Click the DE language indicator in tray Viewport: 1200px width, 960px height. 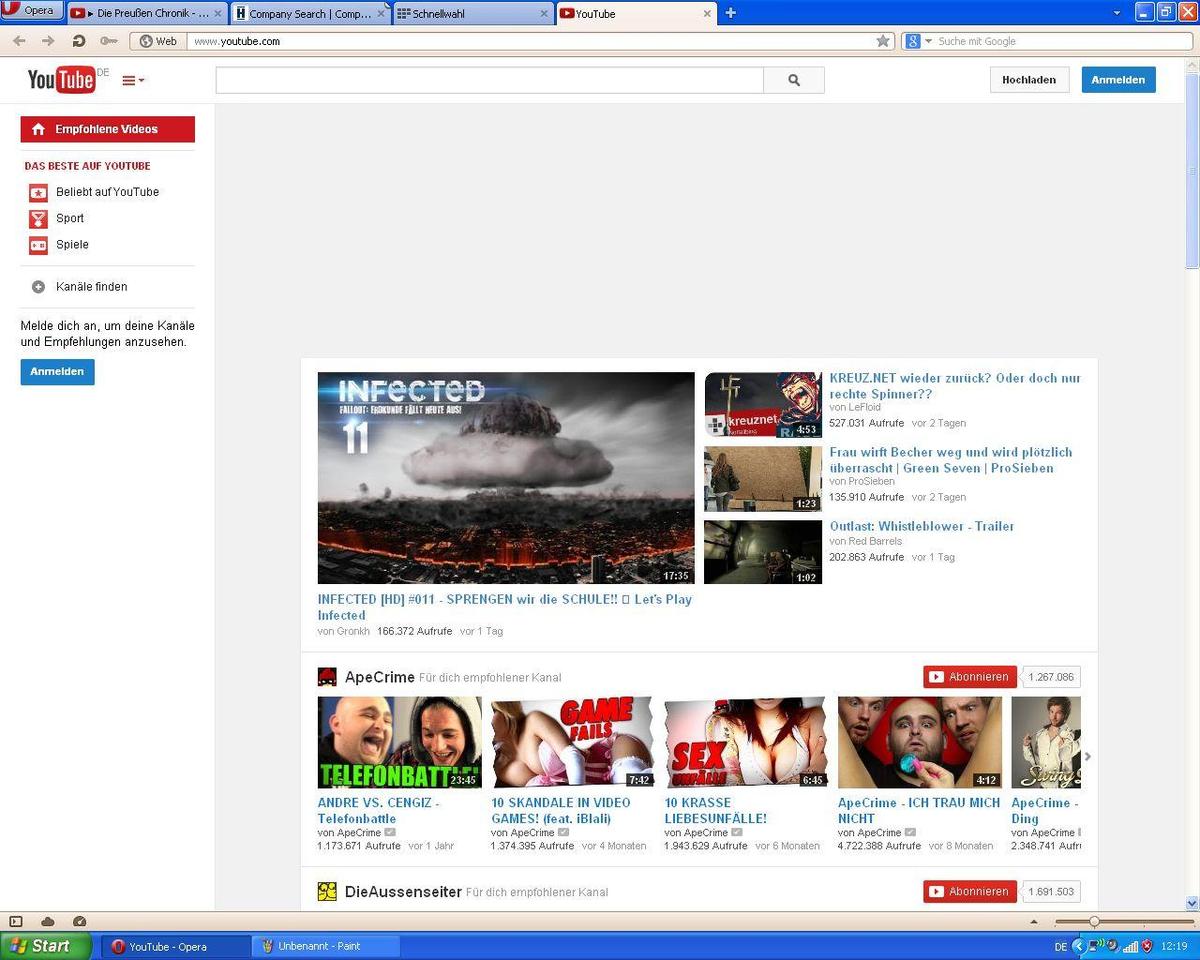click(x=1060, y=946)
